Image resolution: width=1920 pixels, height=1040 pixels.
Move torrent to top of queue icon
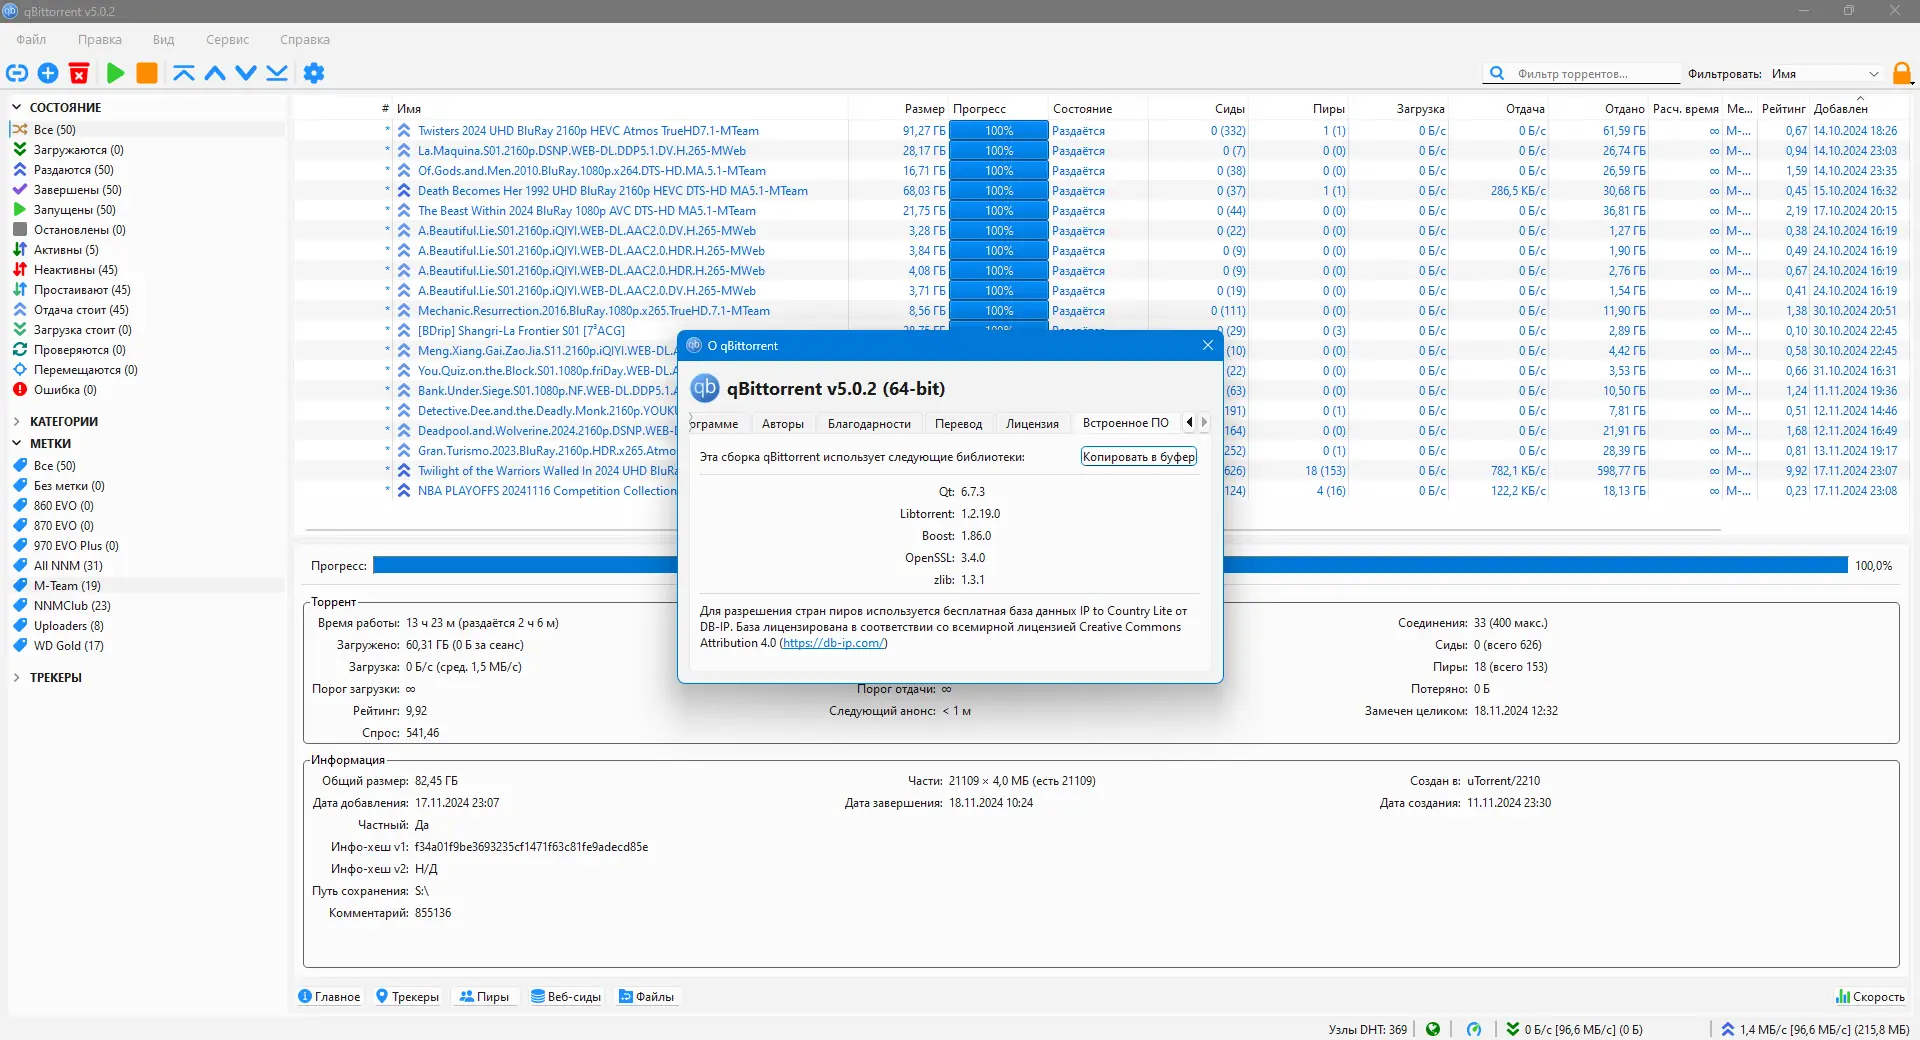(184, 73)
